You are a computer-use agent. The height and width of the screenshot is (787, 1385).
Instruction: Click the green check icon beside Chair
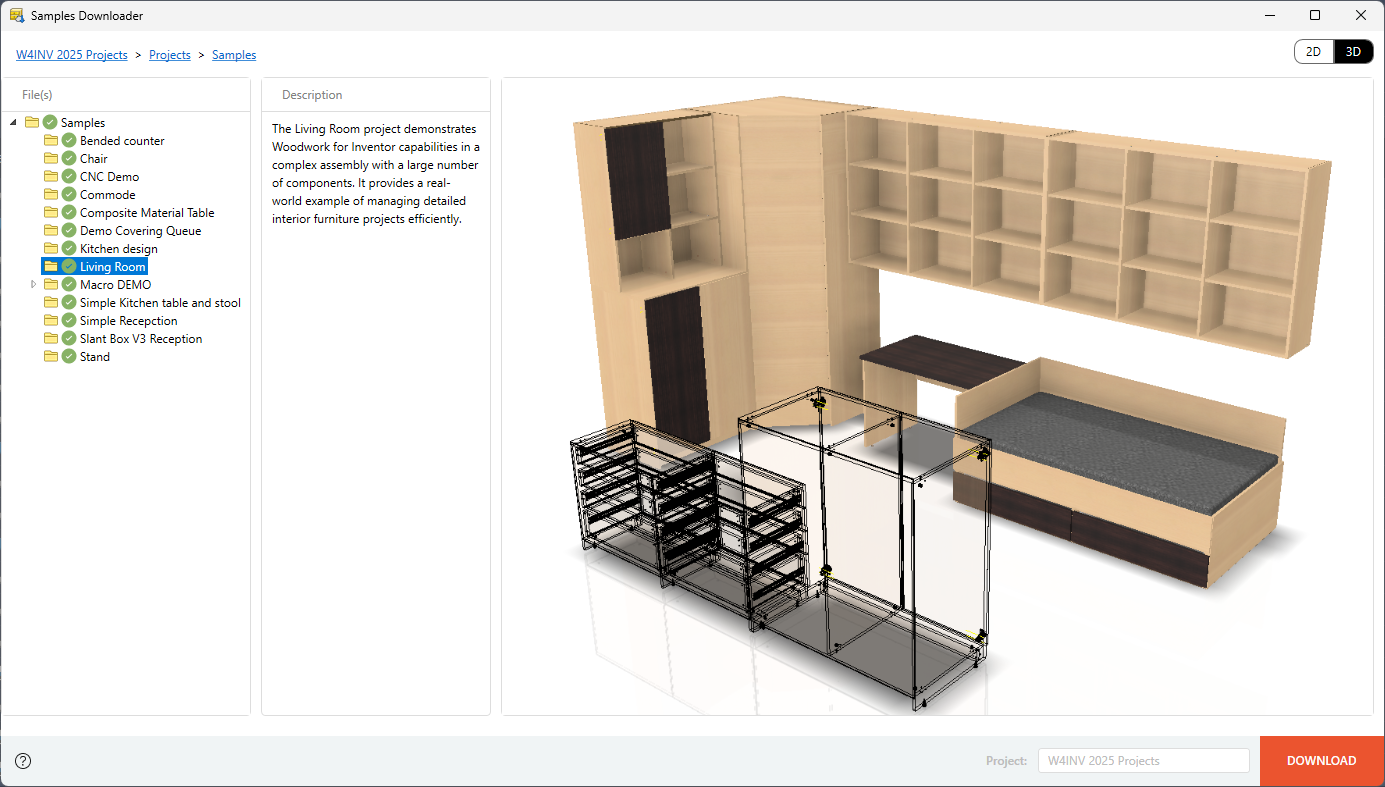69,159
